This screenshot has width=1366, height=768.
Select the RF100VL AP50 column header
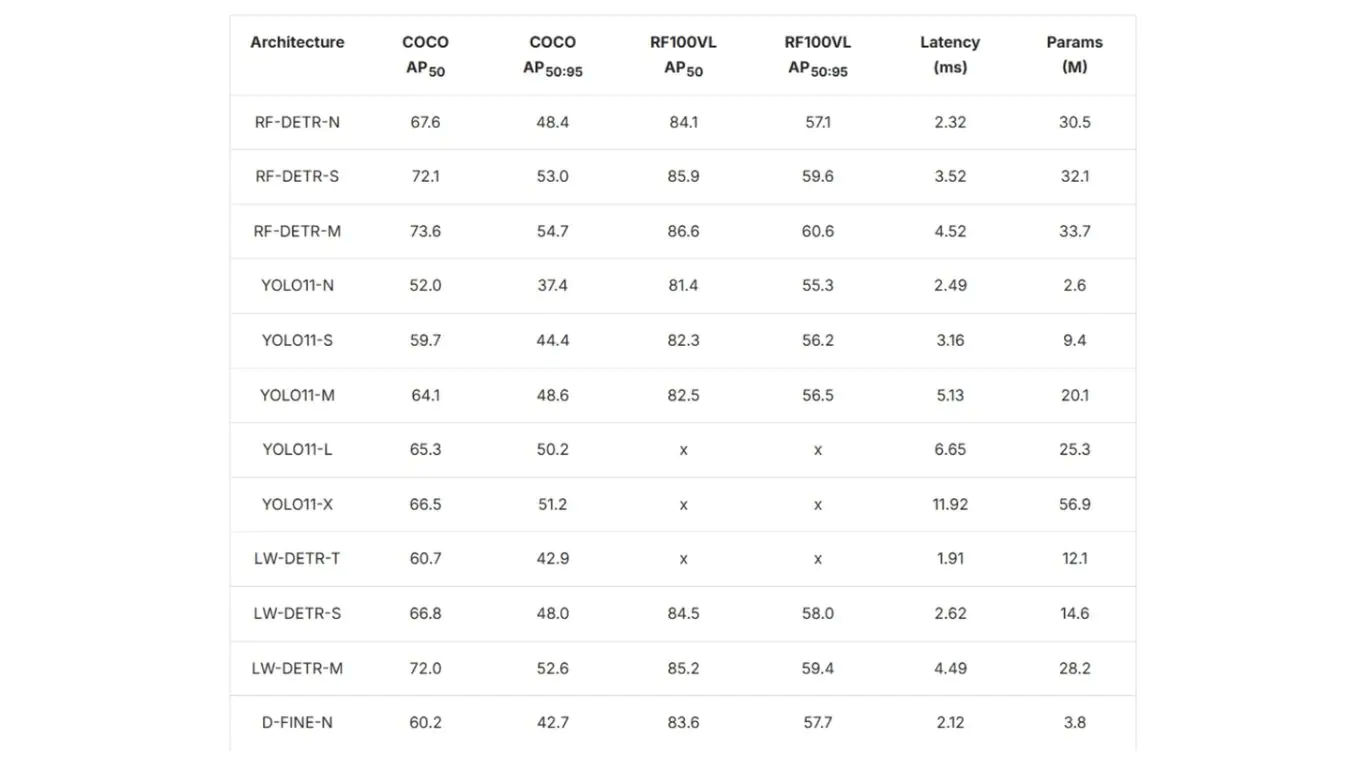[683, 55]
